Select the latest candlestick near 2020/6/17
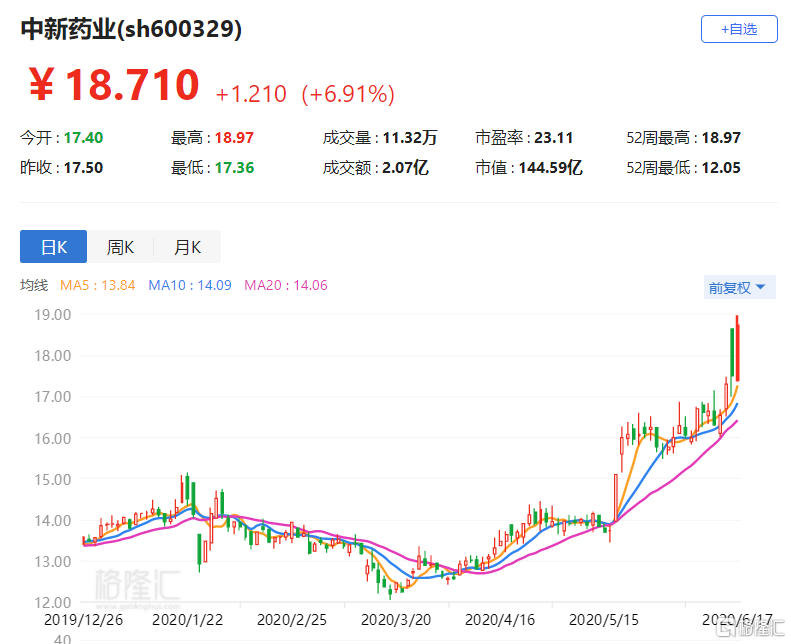The height and width of the screenshot is (644, 791). click(x=737, y=350)
